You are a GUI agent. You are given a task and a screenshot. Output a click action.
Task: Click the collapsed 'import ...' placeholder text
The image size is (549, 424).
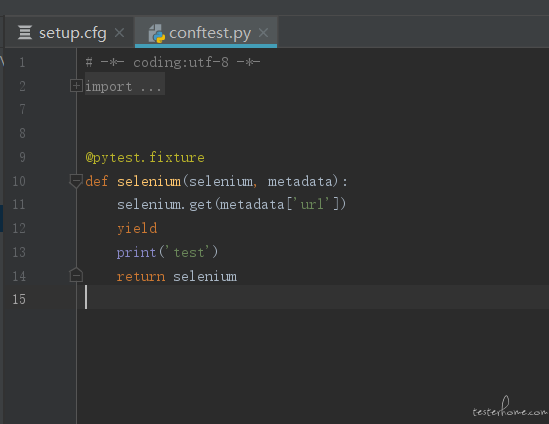pyautogui.click(x=124, y=86)
